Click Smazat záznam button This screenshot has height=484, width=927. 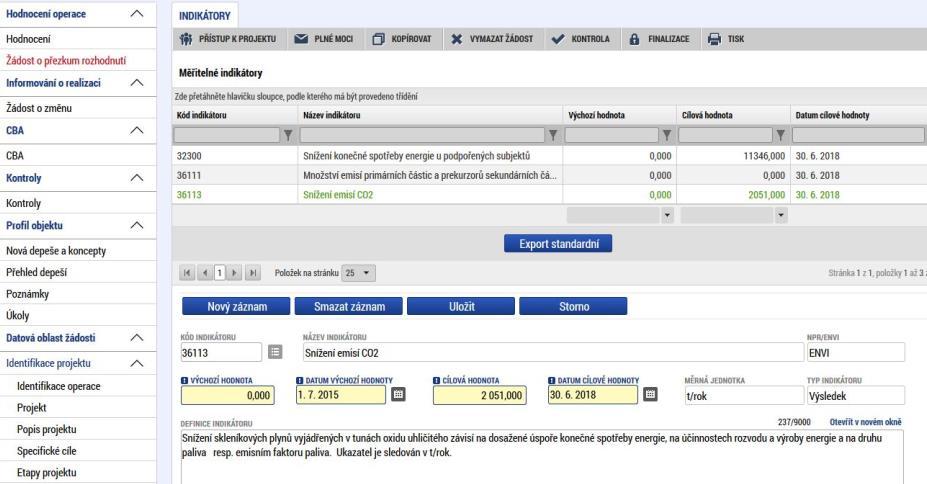point(349,306)
